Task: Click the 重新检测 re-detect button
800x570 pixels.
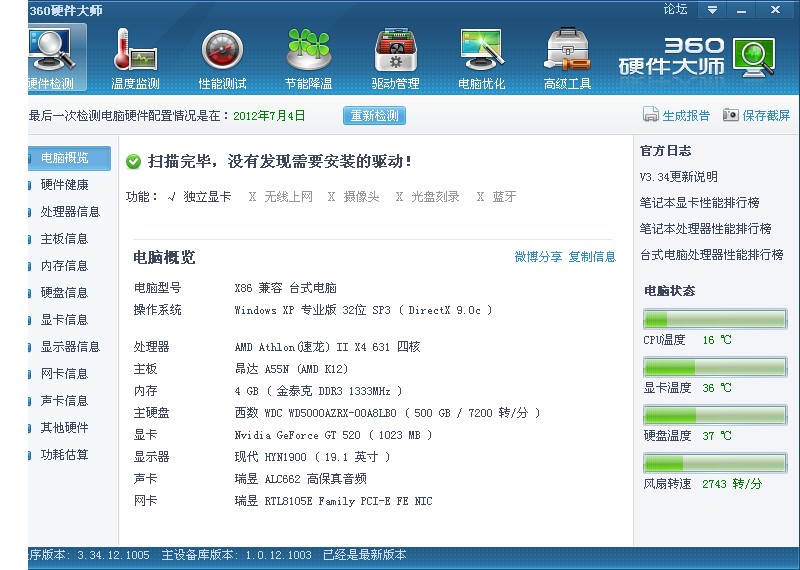Action: point(374,116)
